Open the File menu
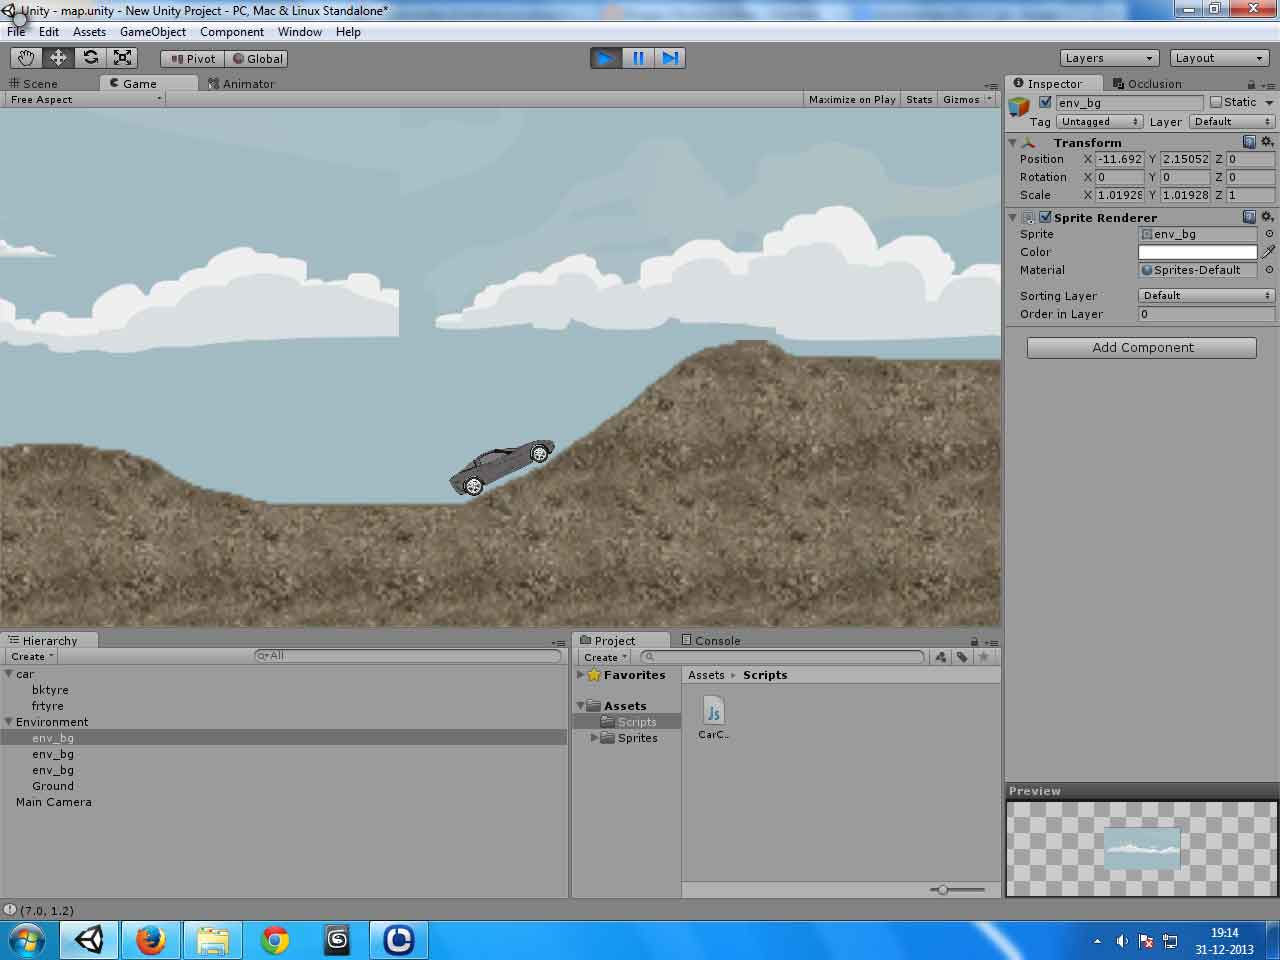The width and height of the screenshot is (1280, 960). pos(16,32)
